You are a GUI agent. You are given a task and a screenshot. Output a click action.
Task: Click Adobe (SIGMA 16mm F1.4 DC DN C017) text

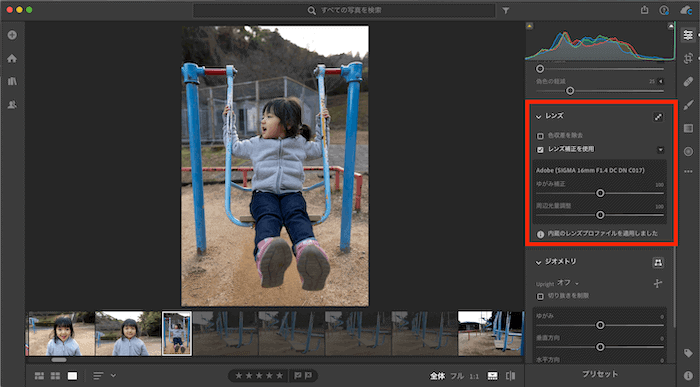[590, 171]
